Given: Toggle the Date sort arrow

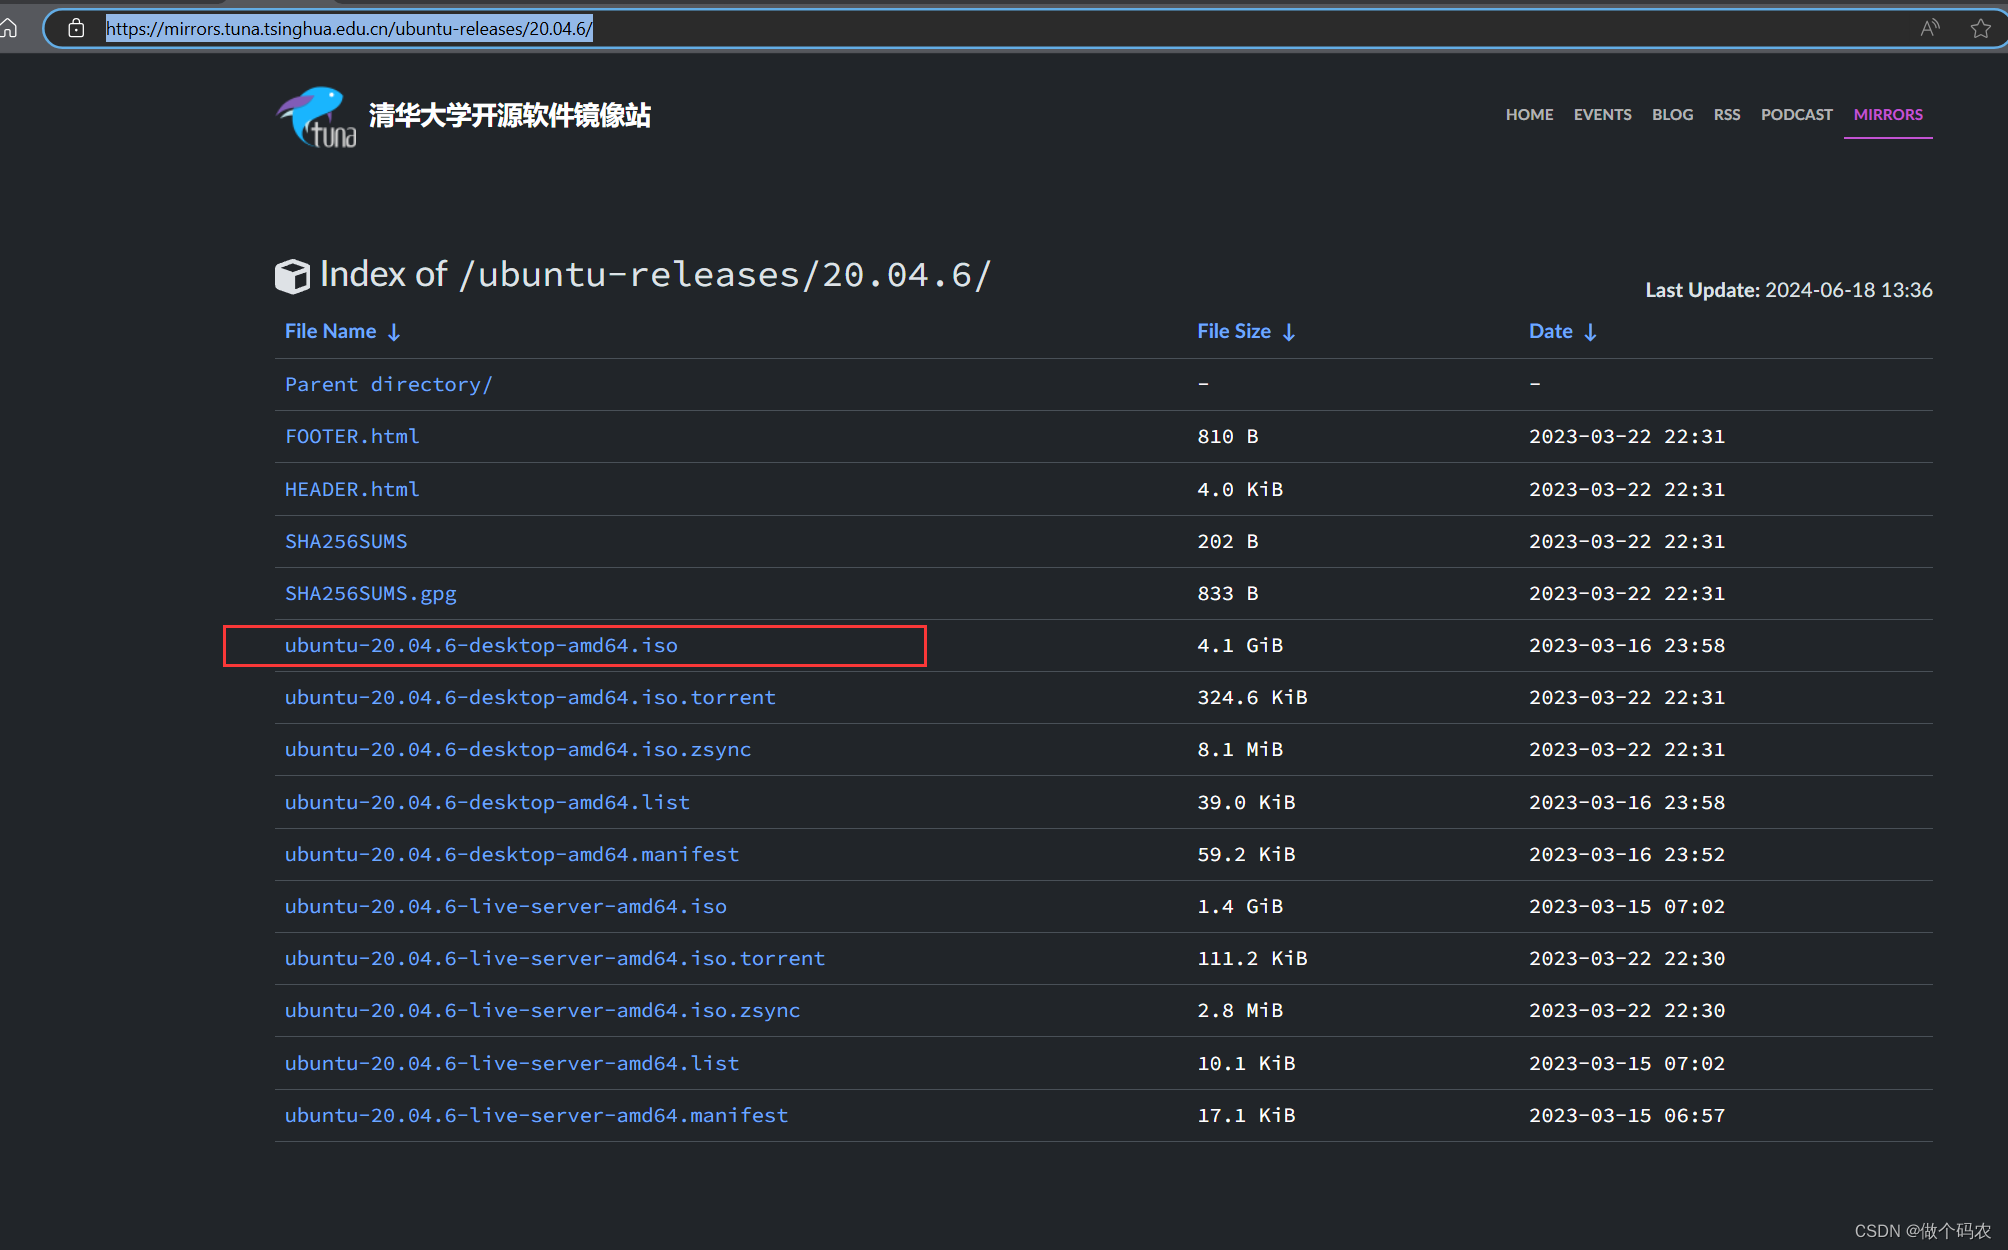Looking at the screenshot, I should (x=1591, y=331).
